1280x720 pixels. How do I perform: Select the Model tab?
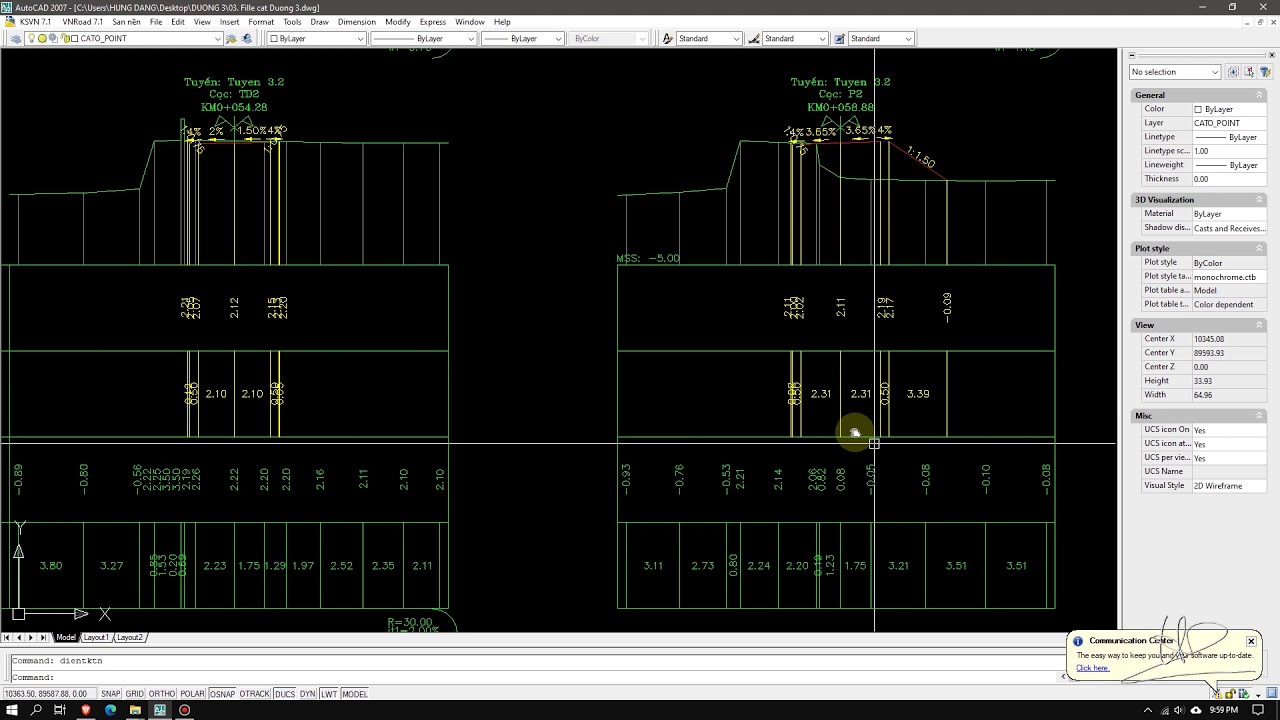click(x=66, y=637)
